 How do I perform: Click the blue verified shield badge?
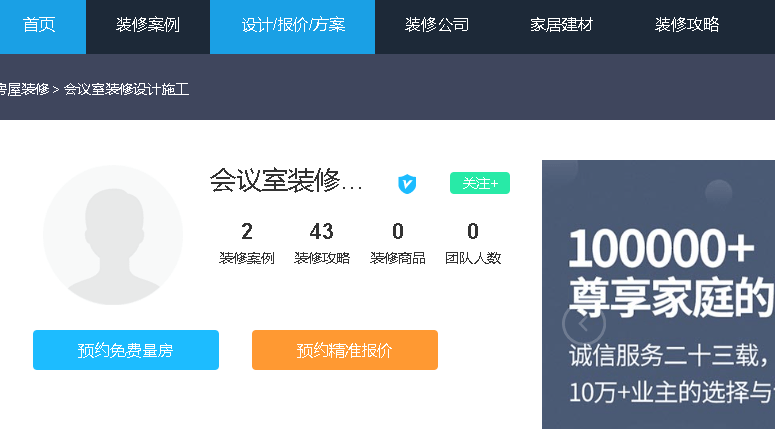(x=407, y=184)
